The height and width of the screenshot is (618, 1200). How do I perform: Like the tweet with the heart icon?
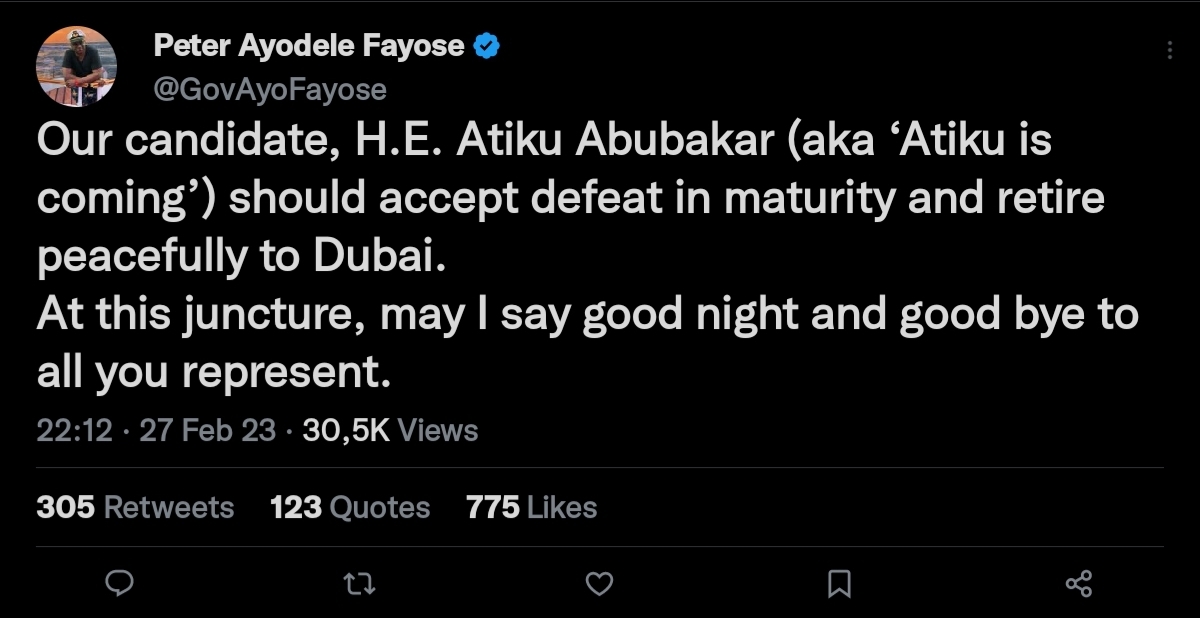click(x=598, y=583)
